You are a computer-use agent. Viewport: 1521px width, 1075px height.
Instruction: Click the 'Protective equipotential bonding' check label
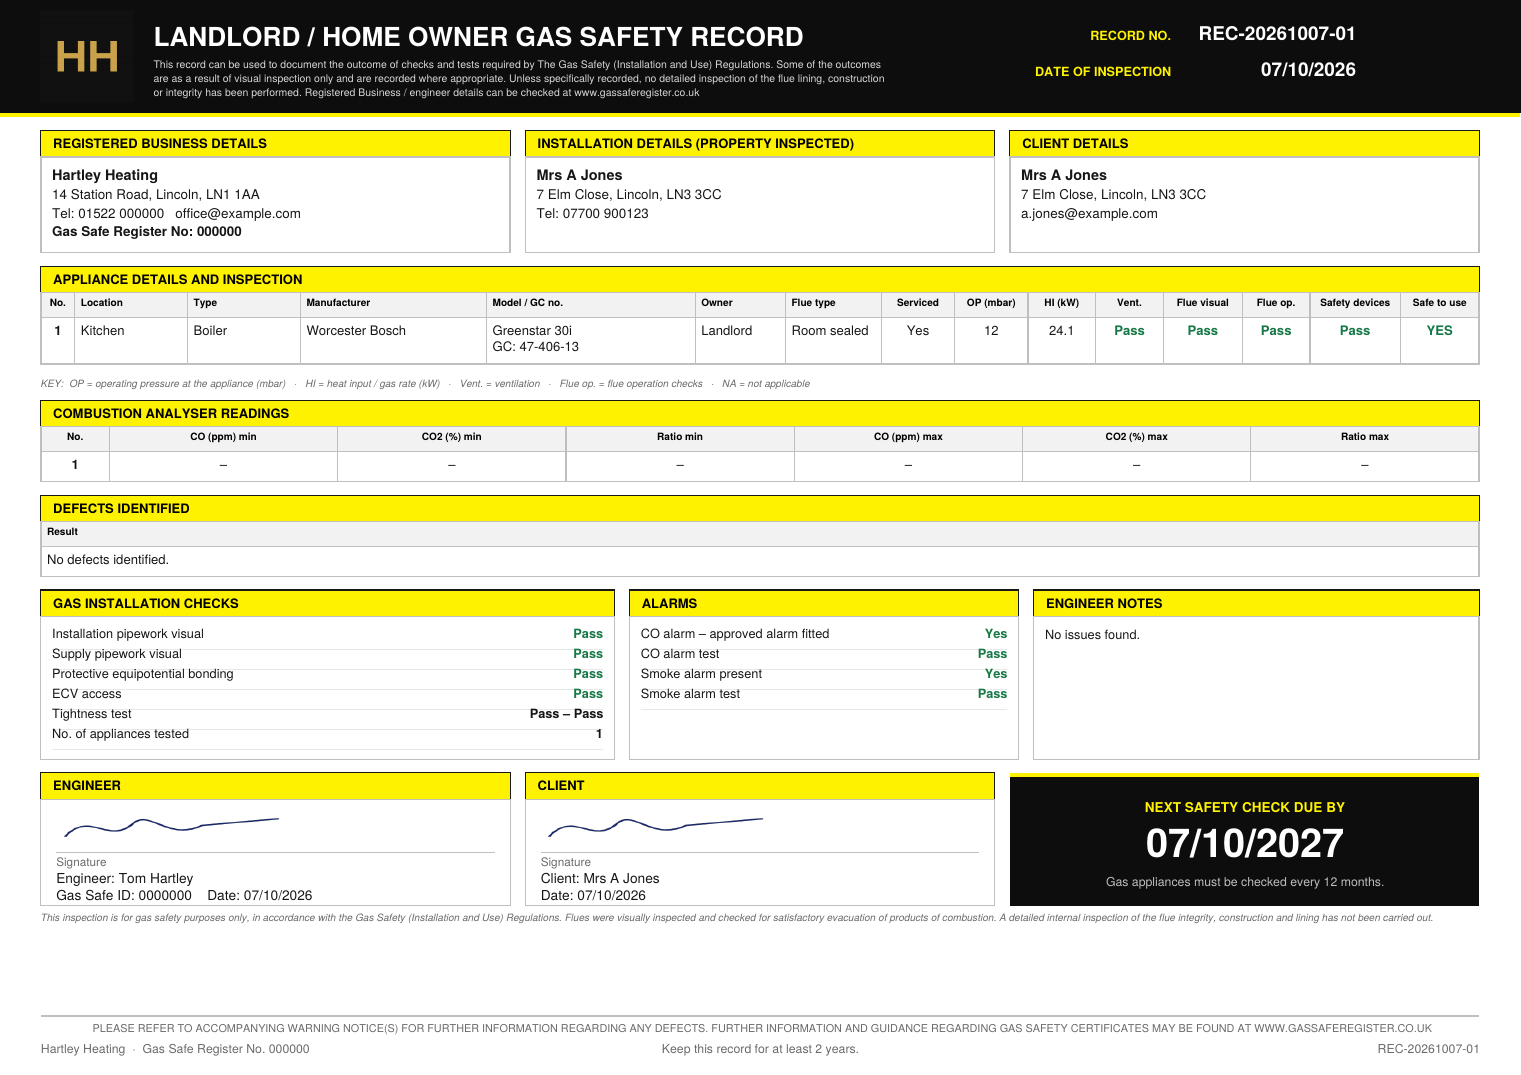tap(143, 674)
